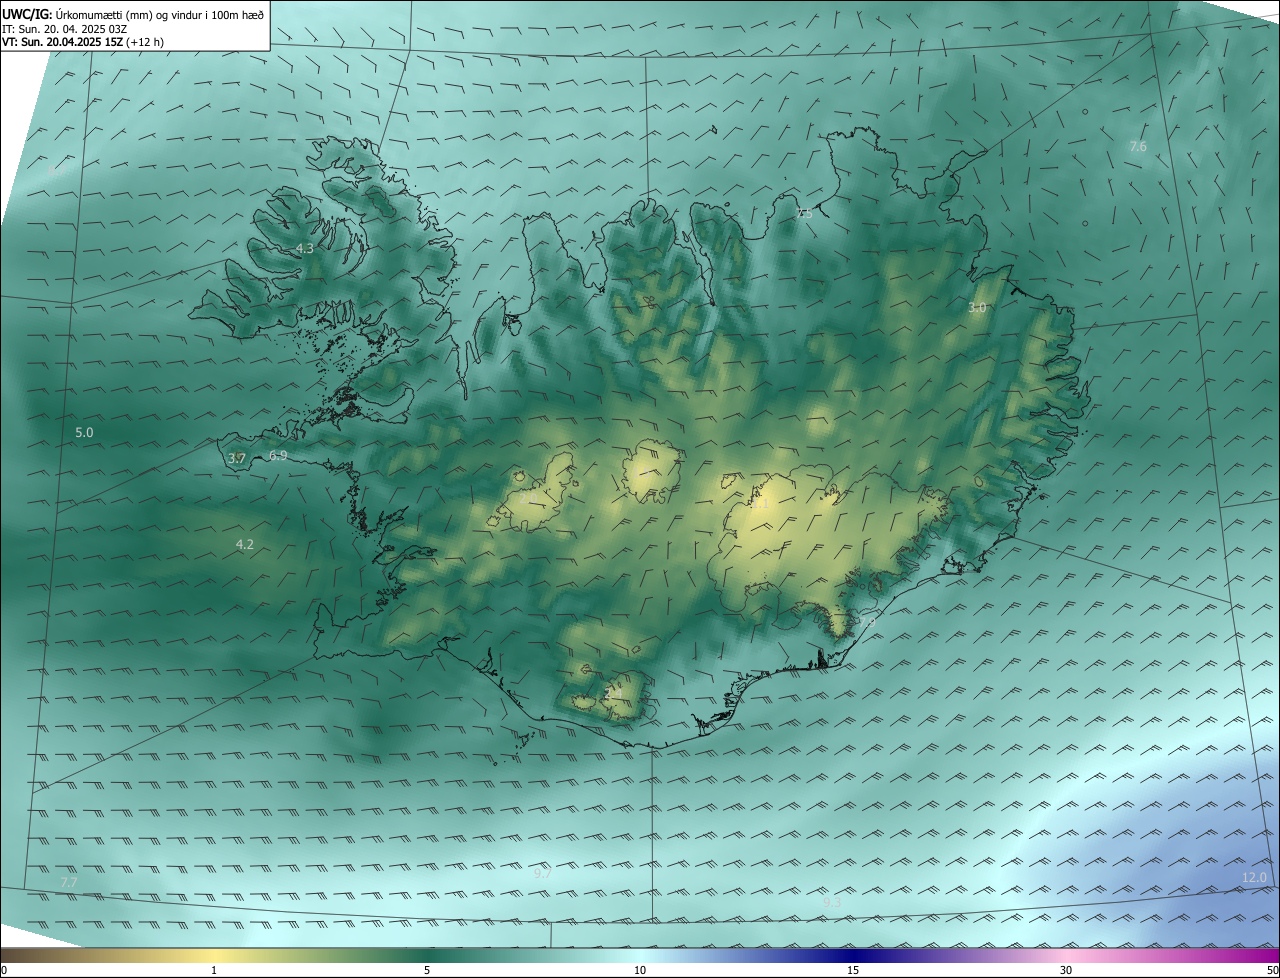
Task: Pick the pale yellow band above tick 1
Action: coord(214,955)
